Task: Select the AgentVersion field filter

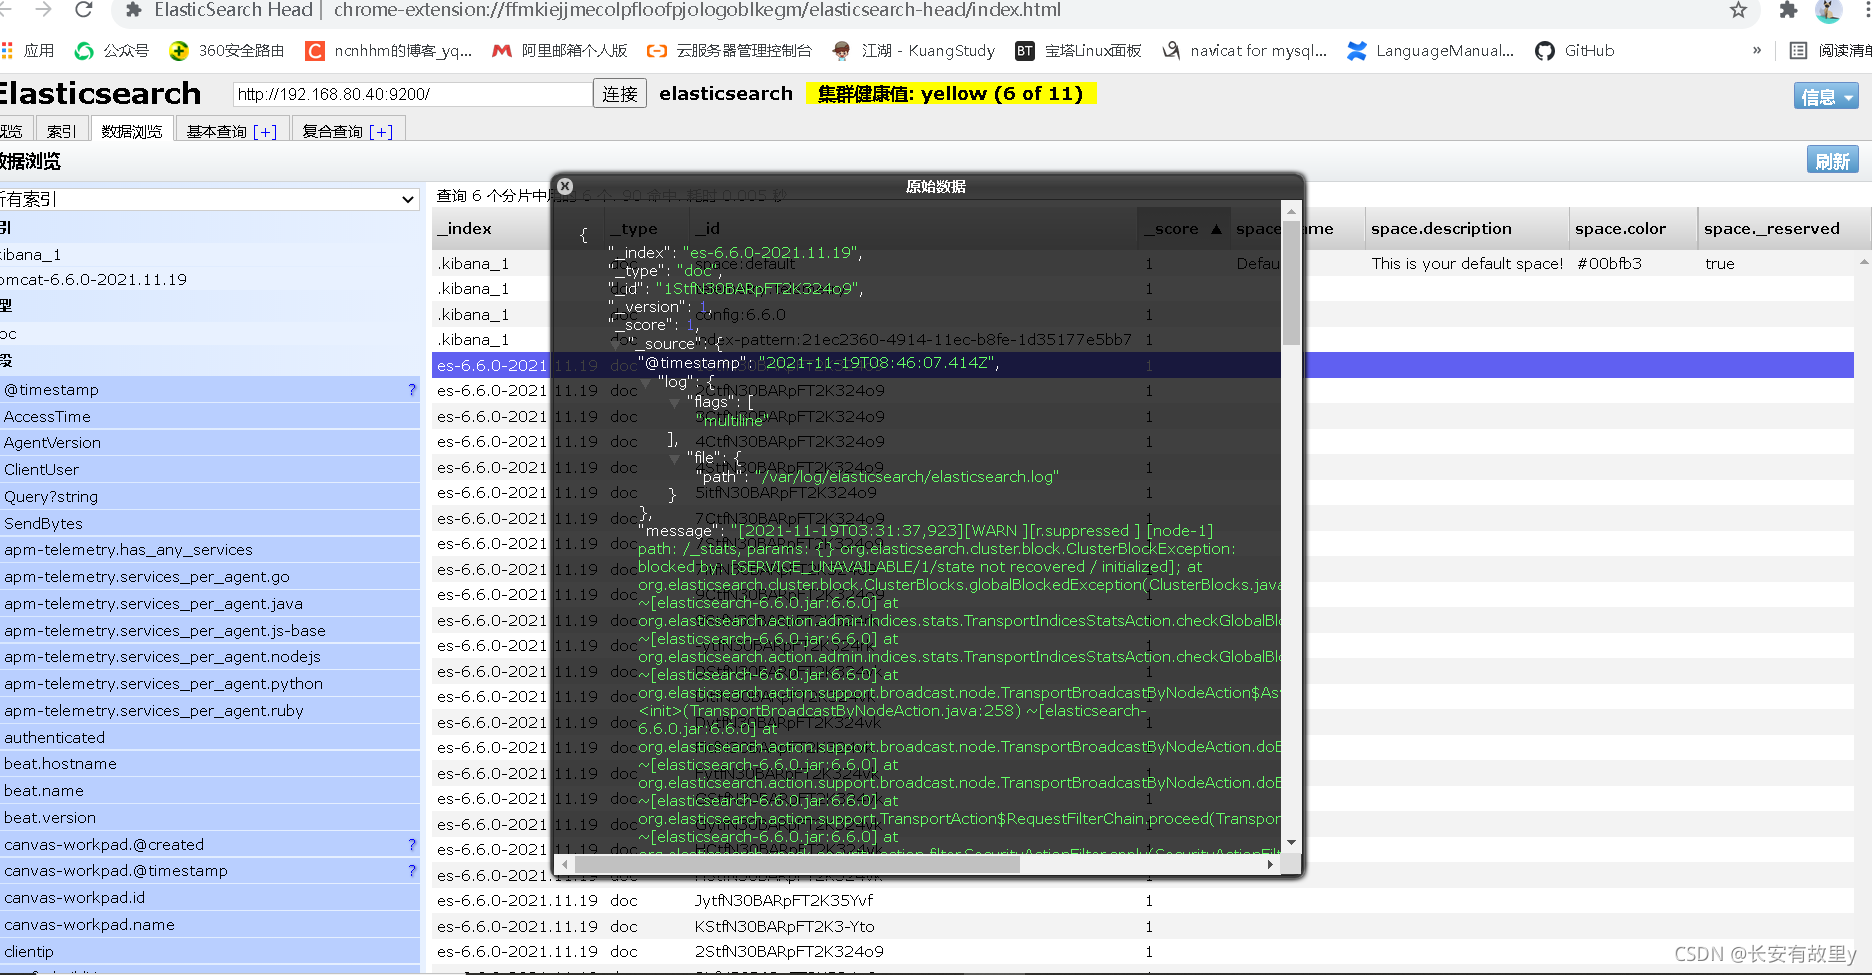Action: tap(208, 443)
